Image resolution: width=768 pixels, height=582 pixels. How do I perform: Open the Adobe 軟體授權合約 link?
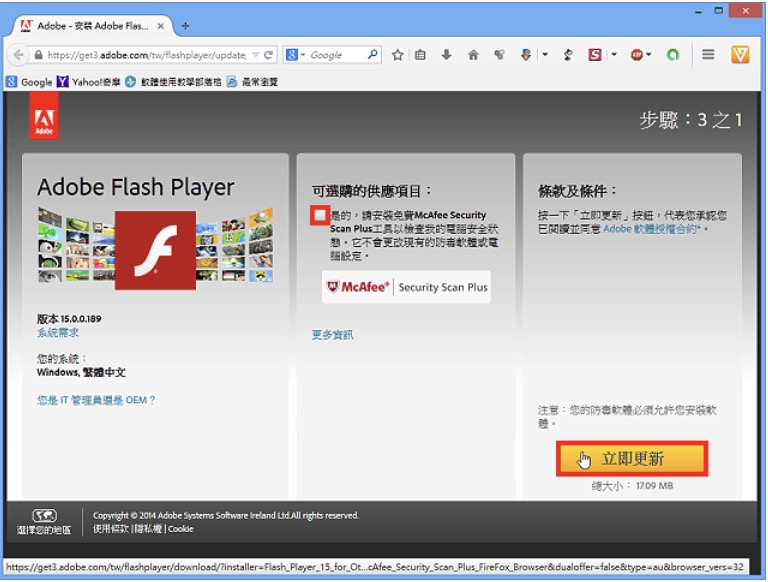(651, 229)
